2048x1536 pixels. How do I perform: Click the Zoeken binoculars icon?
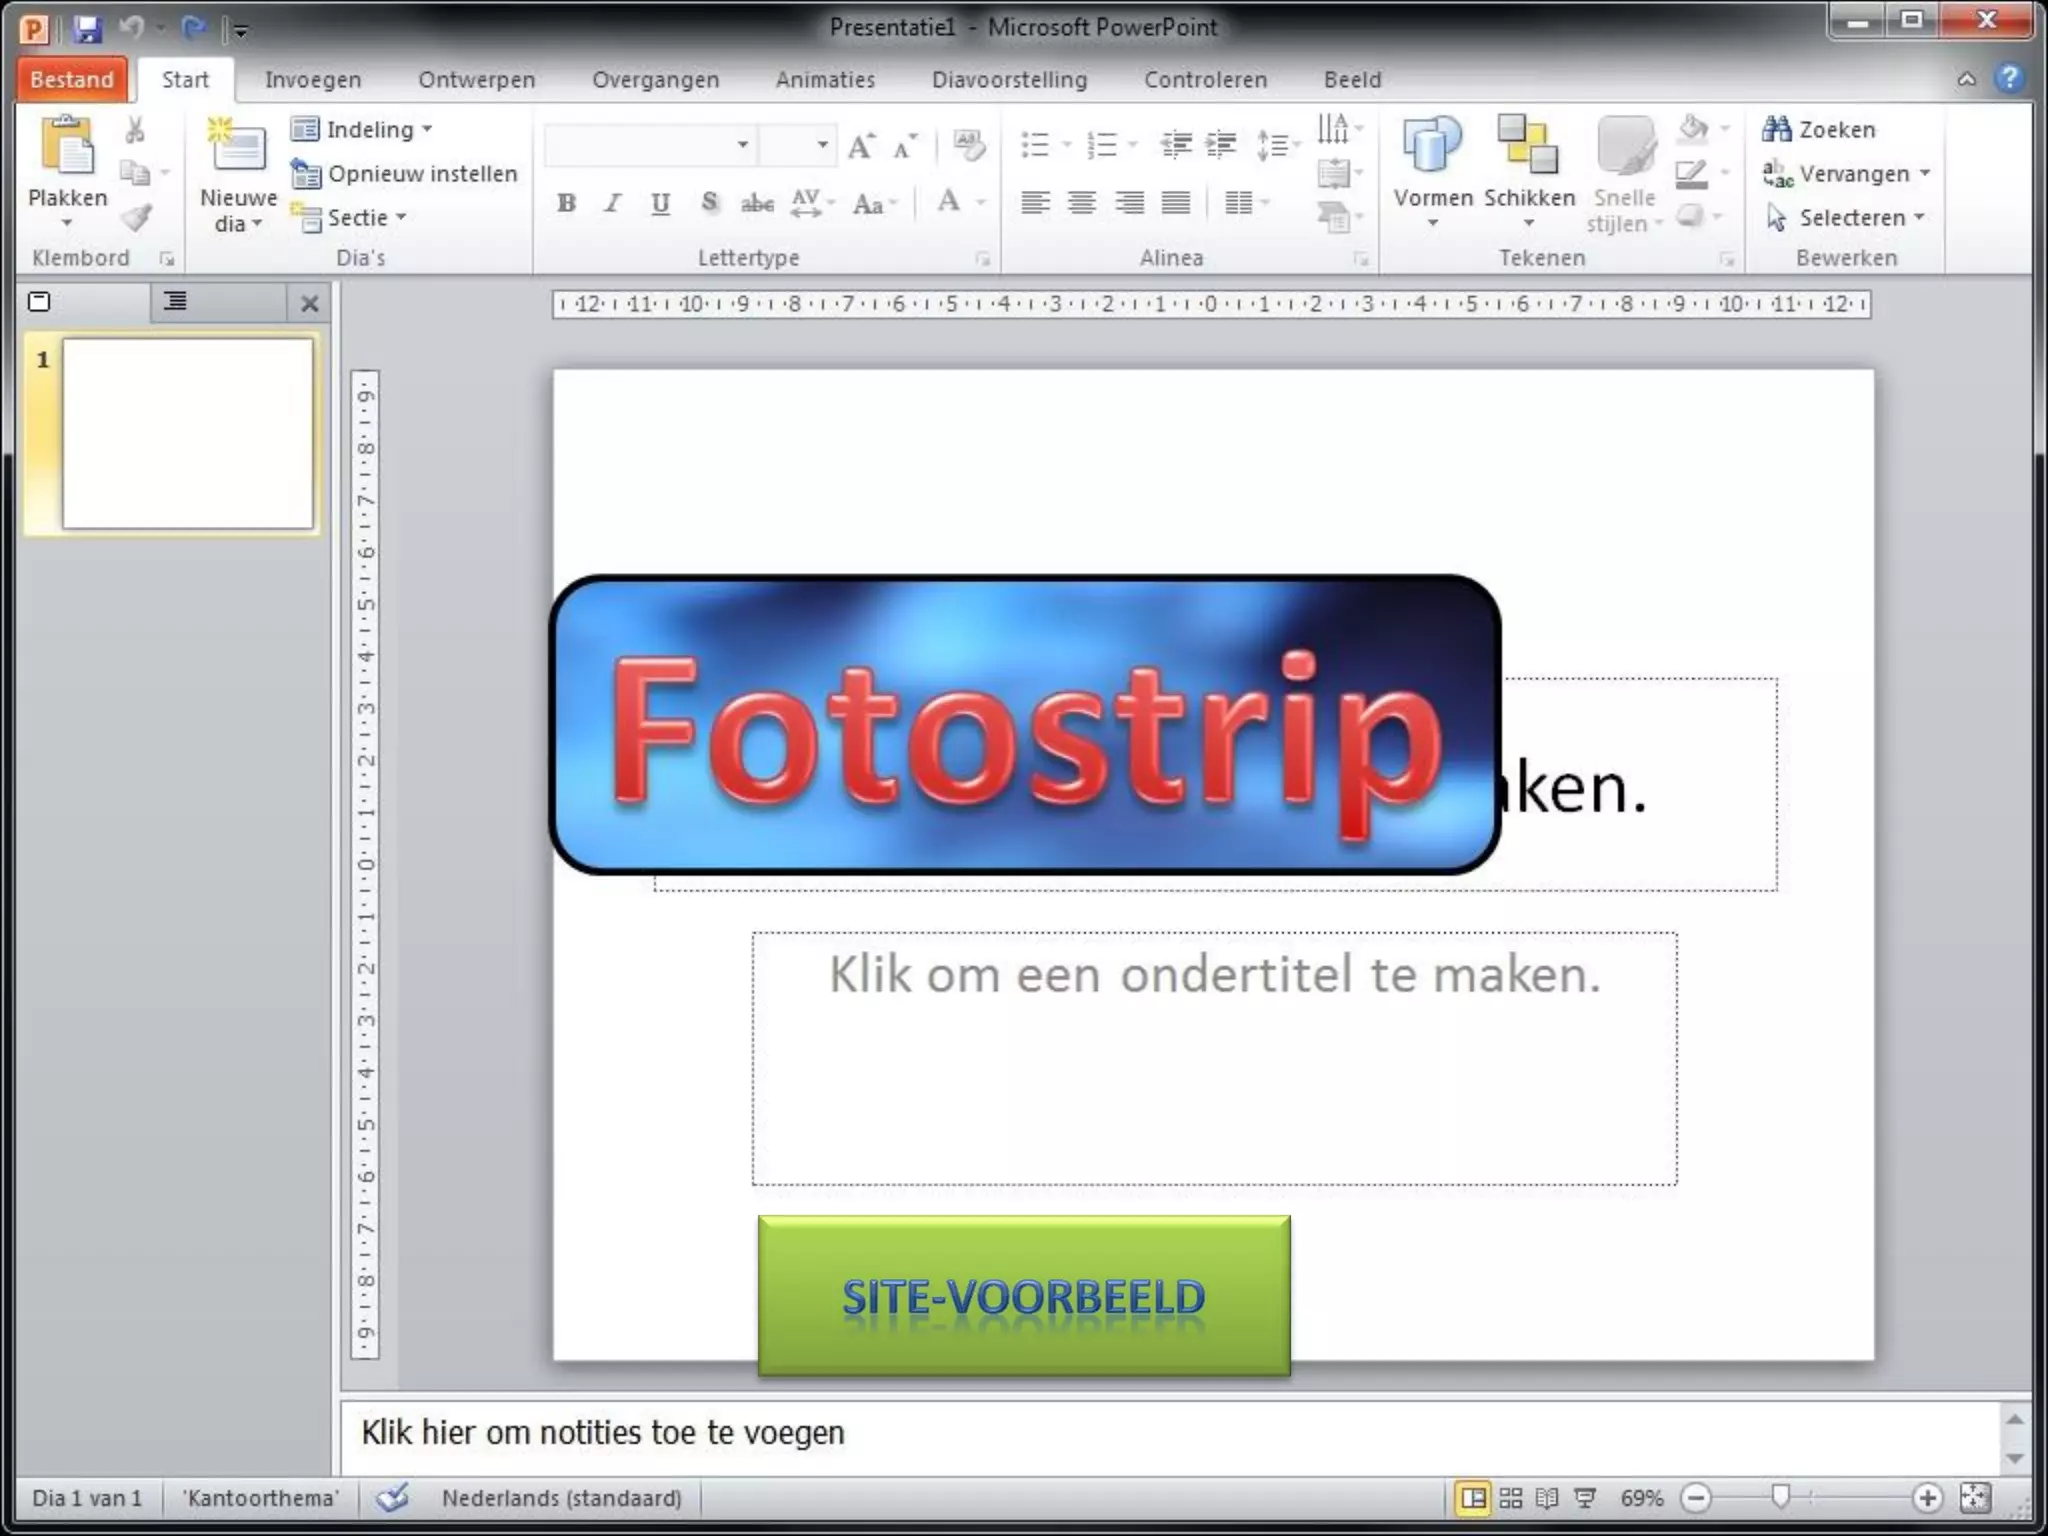(1777, 129)
